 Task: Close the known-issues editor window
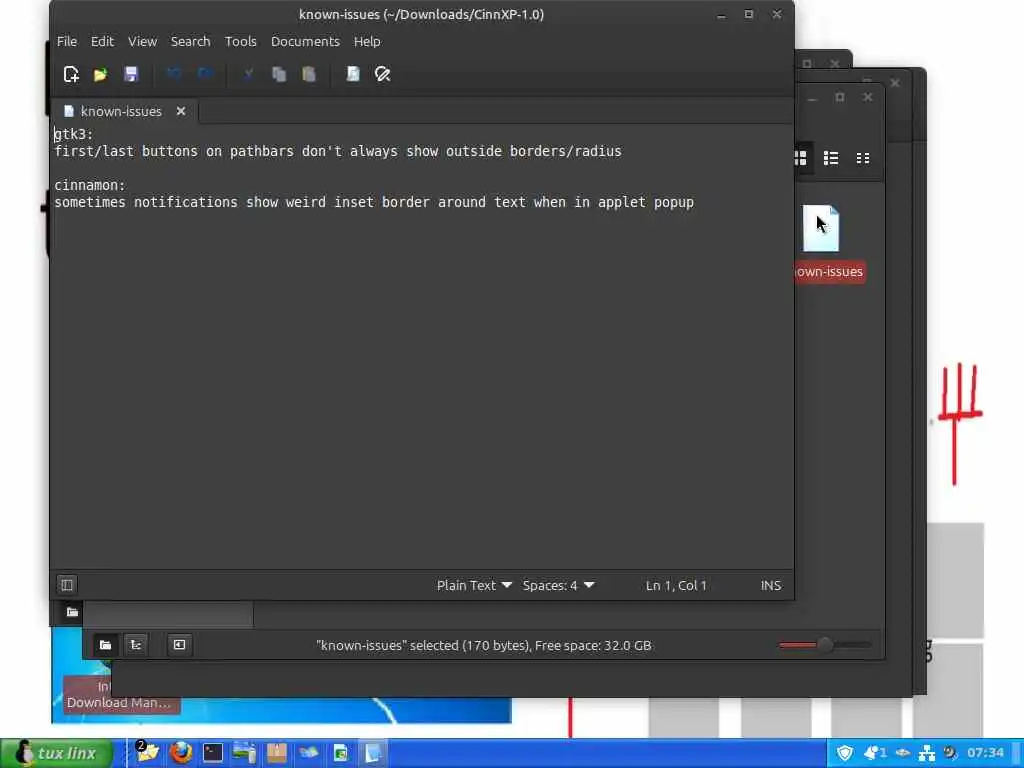(776, 14)
